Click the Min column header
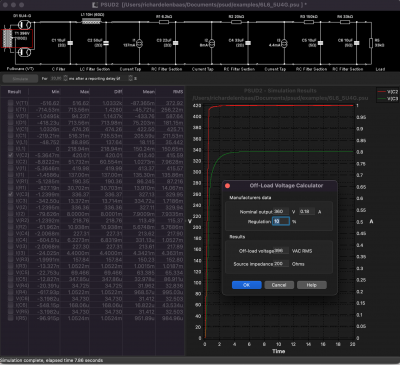Viewport: 400px width, 365px height. [x=55, y=92]
